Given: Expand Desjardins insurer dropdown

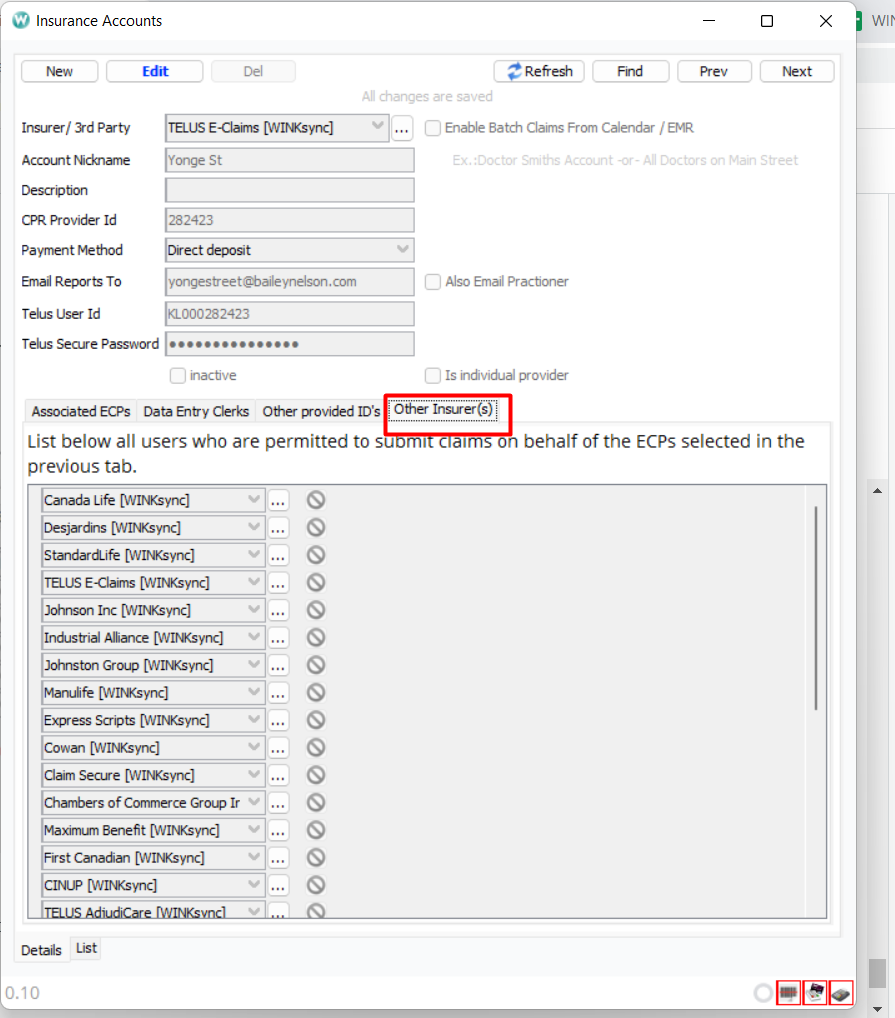Looking at the screenshot, I should (254, 527).
